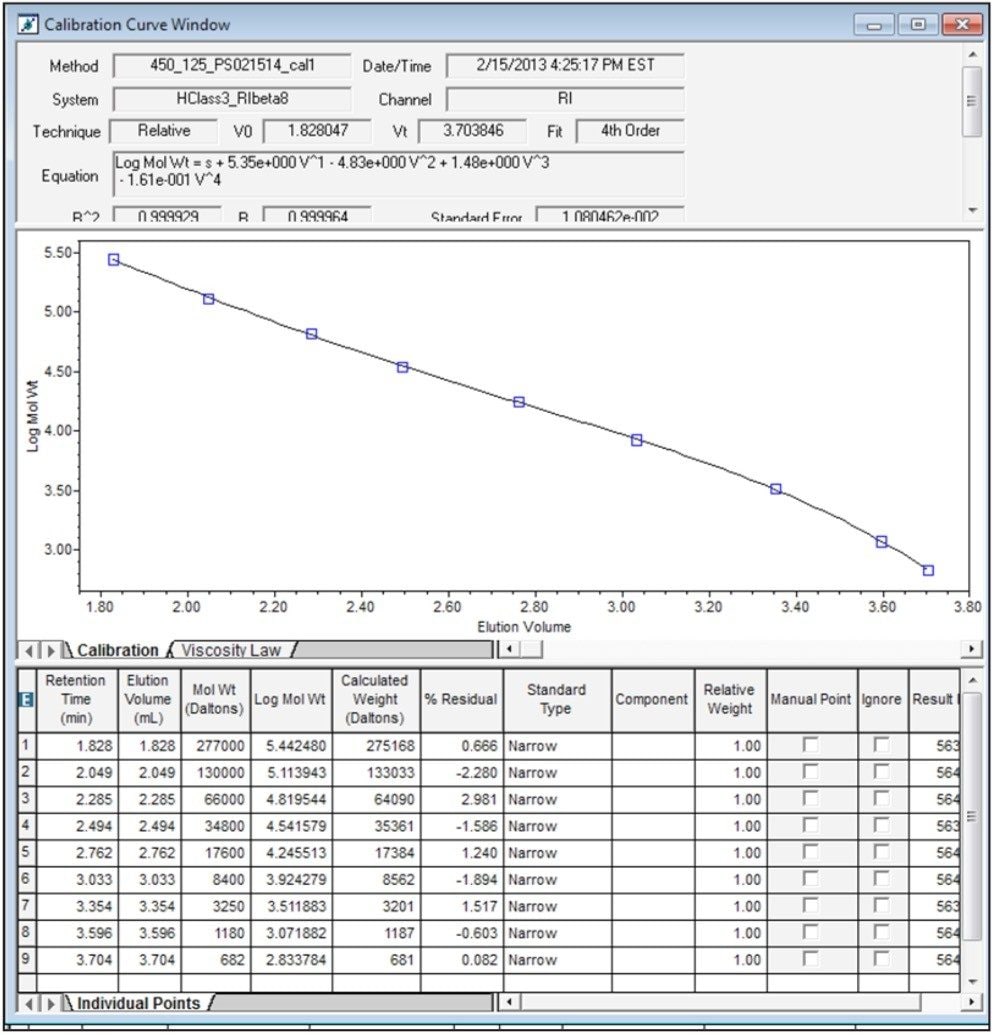Enable Ignore checkbox for row 6 (8400 Da)
This screenshot has width=994, height=1035.
pyautogui.click(x=881, y=879)
